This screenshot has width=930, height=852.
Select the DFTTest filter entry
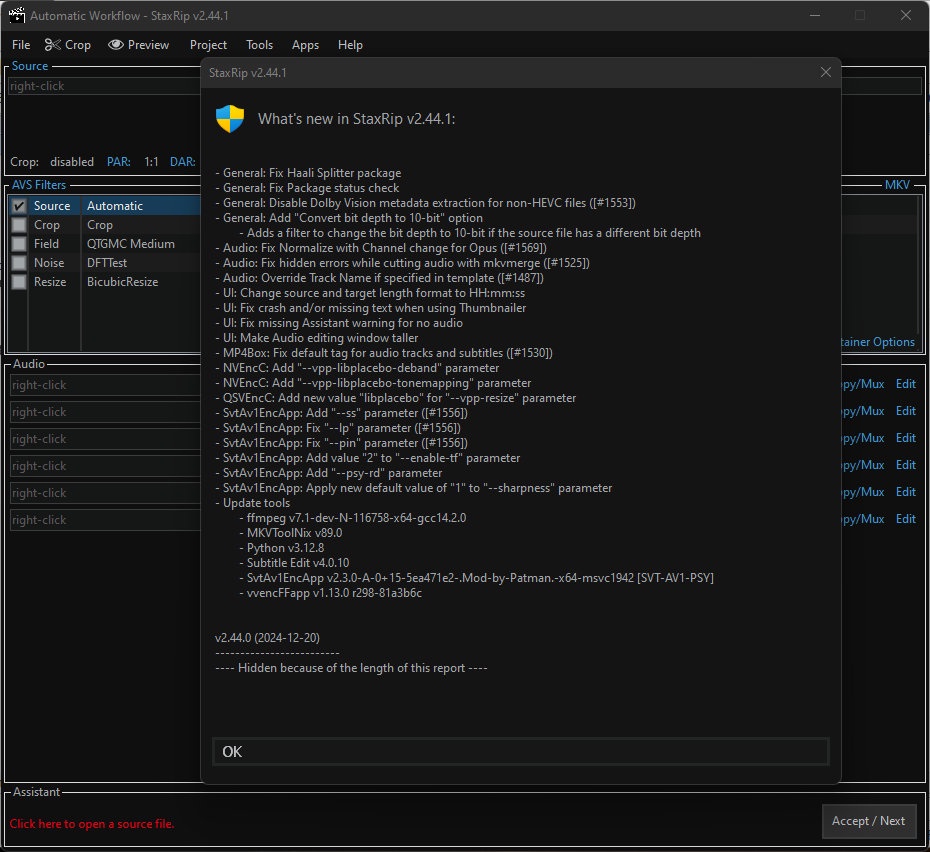(x=107, y=263)
